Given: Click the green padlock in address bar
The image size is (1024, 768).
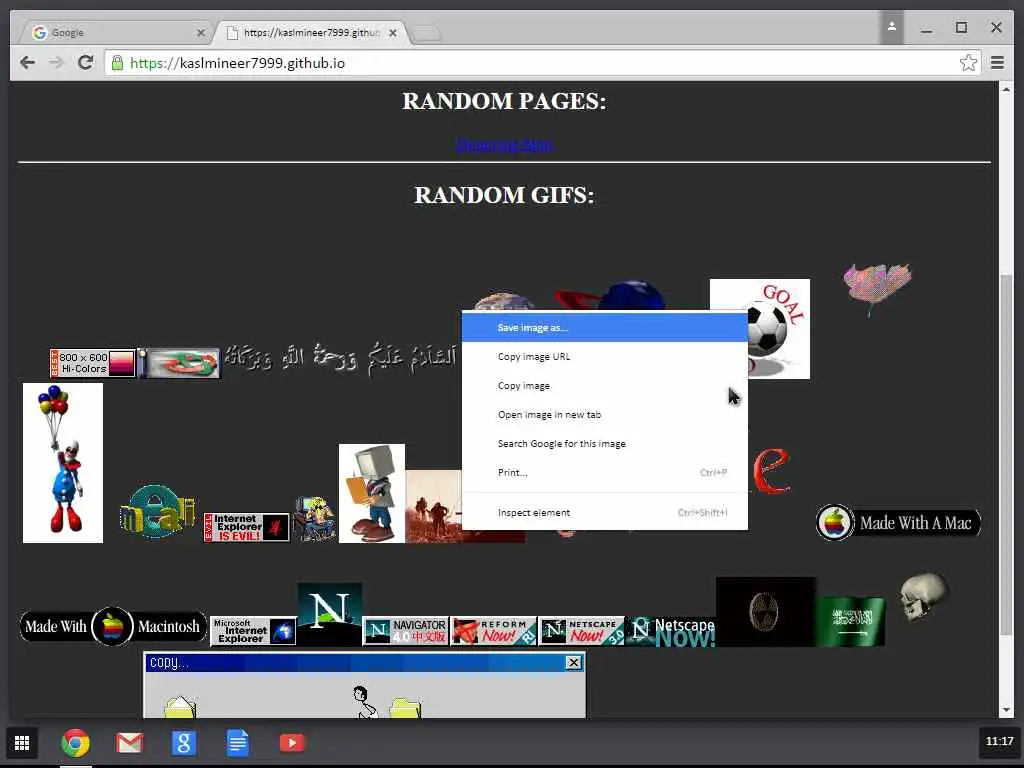Looking at the screenshot, I should tap(117, 63).
